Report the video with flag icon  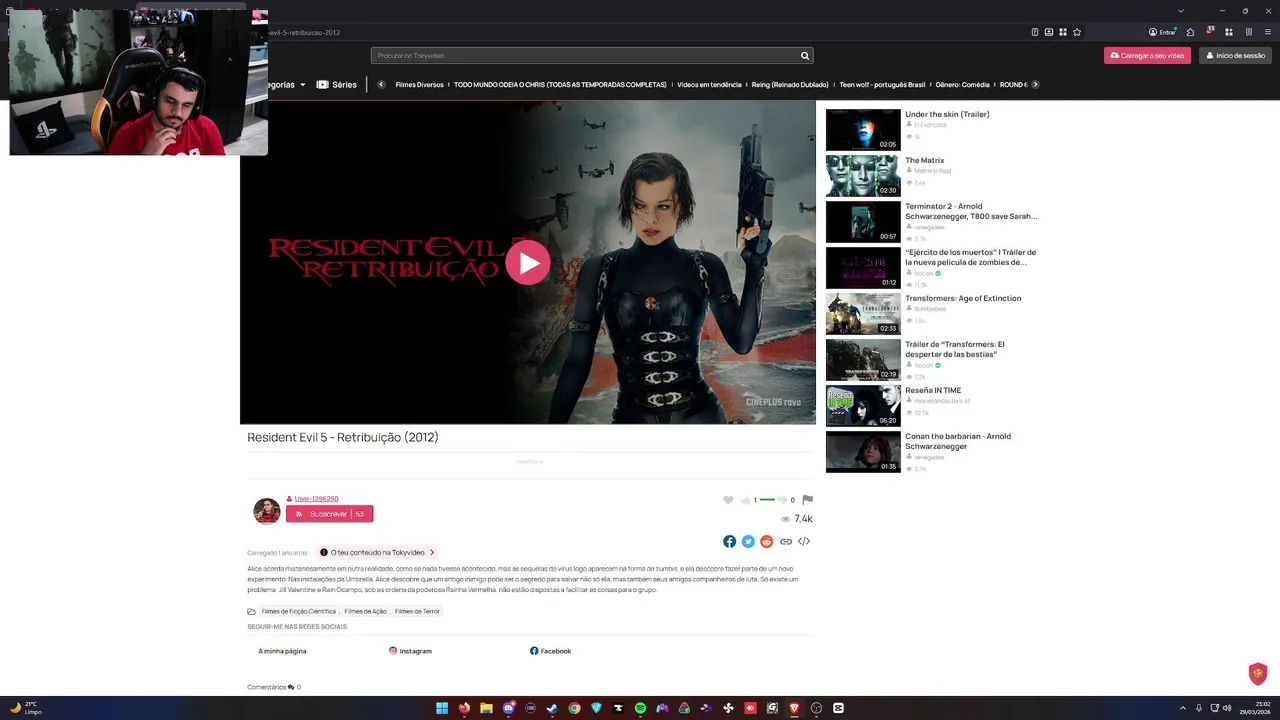coord(807,500)
